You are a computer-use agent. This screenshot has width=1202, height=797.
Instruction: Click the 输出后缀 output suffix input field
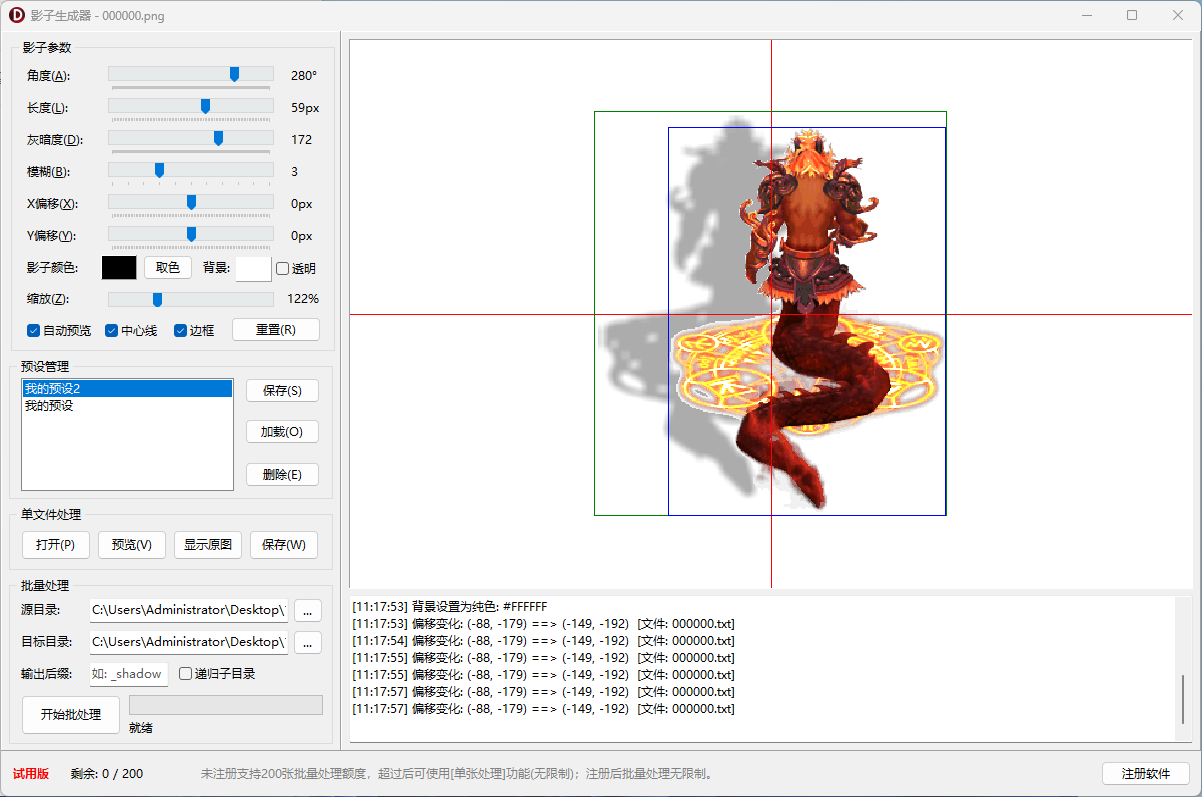tap(129, 674)
